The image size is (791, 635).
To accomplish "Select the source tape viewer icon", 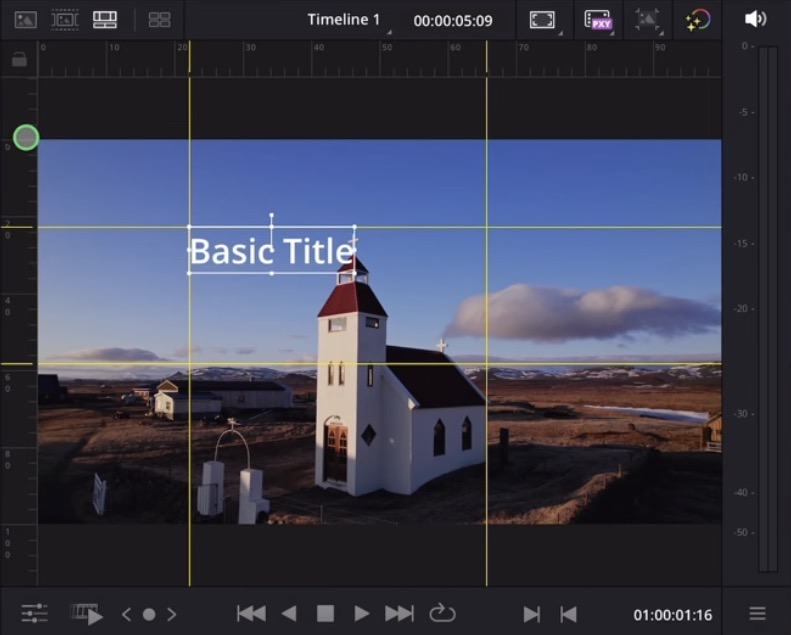I will (65, 20).
